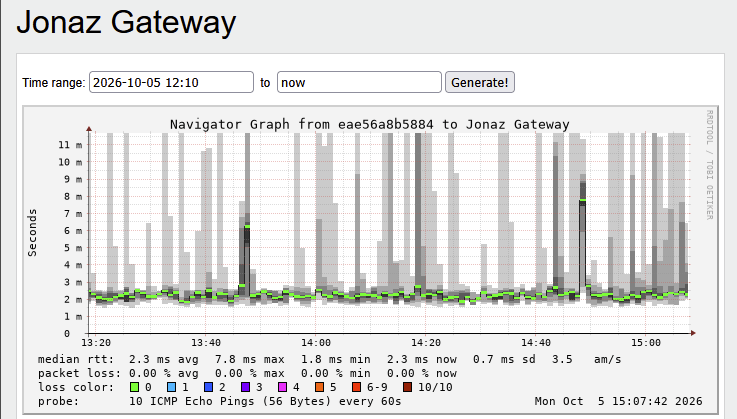737x419 pixels.
Task: Click the '0.7 ms sd' value
Action: pos(504,359)
